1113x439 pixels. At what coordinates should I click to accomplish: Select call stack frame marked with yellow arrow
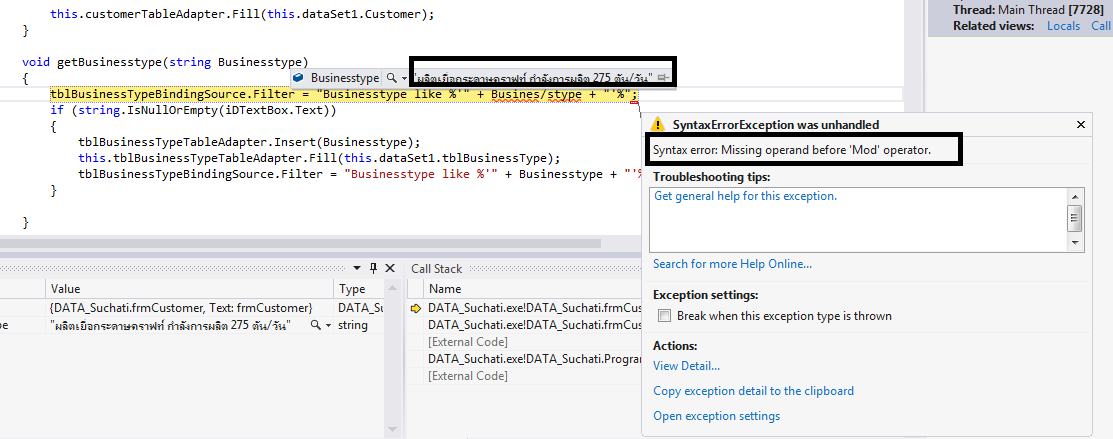(x=534, y=308)
